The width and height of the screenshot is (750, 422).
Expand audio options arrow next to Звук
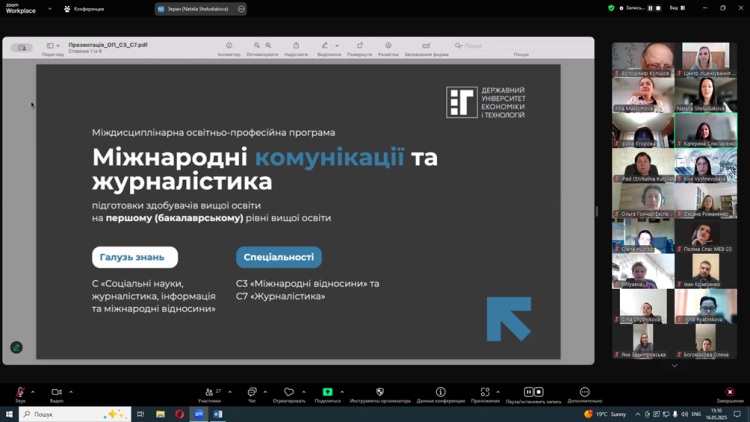coord(33,392)
